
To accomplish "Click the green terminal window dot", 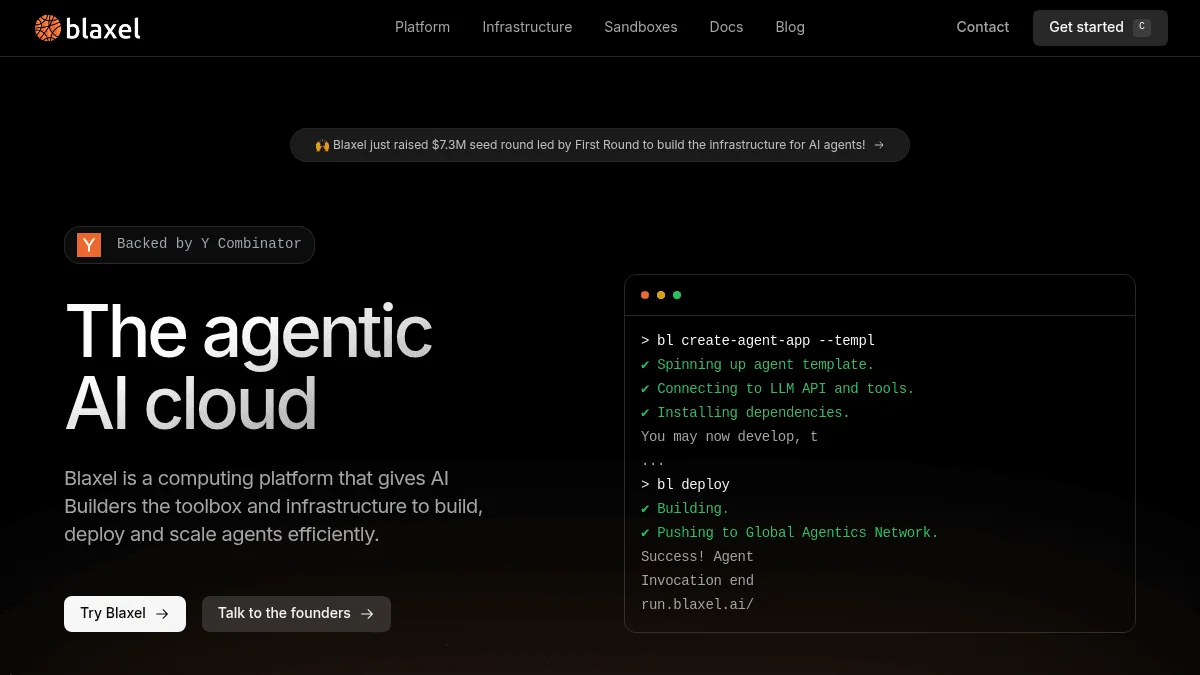I will (x=677, y=295).
